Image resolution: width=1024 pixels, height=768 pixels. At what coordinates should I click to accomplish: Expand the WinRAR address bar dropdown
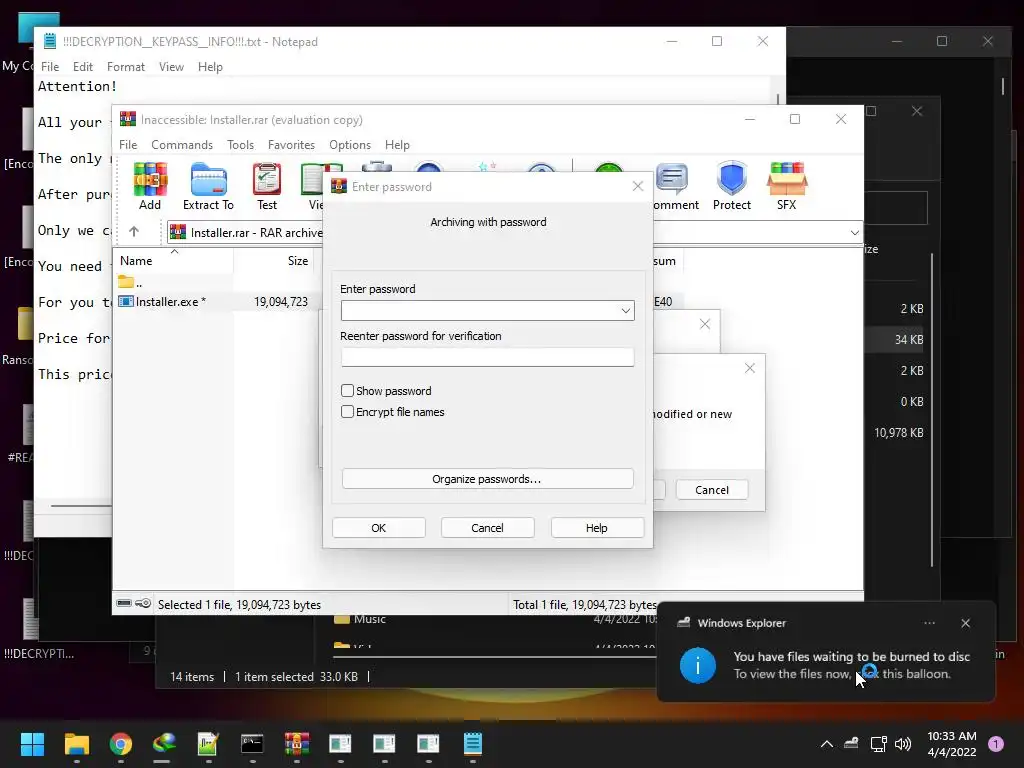pyautogui.click(x=854, y=232)
